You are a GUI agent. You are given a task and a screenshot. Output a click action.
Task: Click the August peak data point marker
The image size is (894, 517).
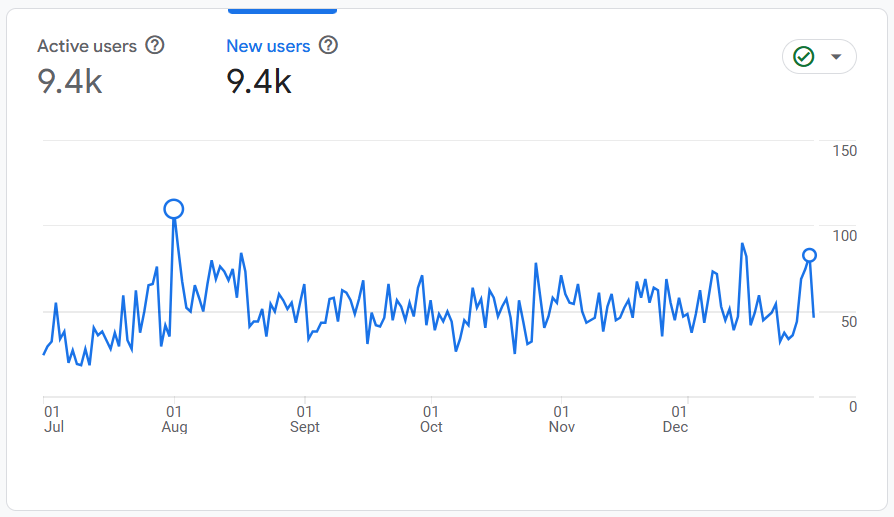174,209
